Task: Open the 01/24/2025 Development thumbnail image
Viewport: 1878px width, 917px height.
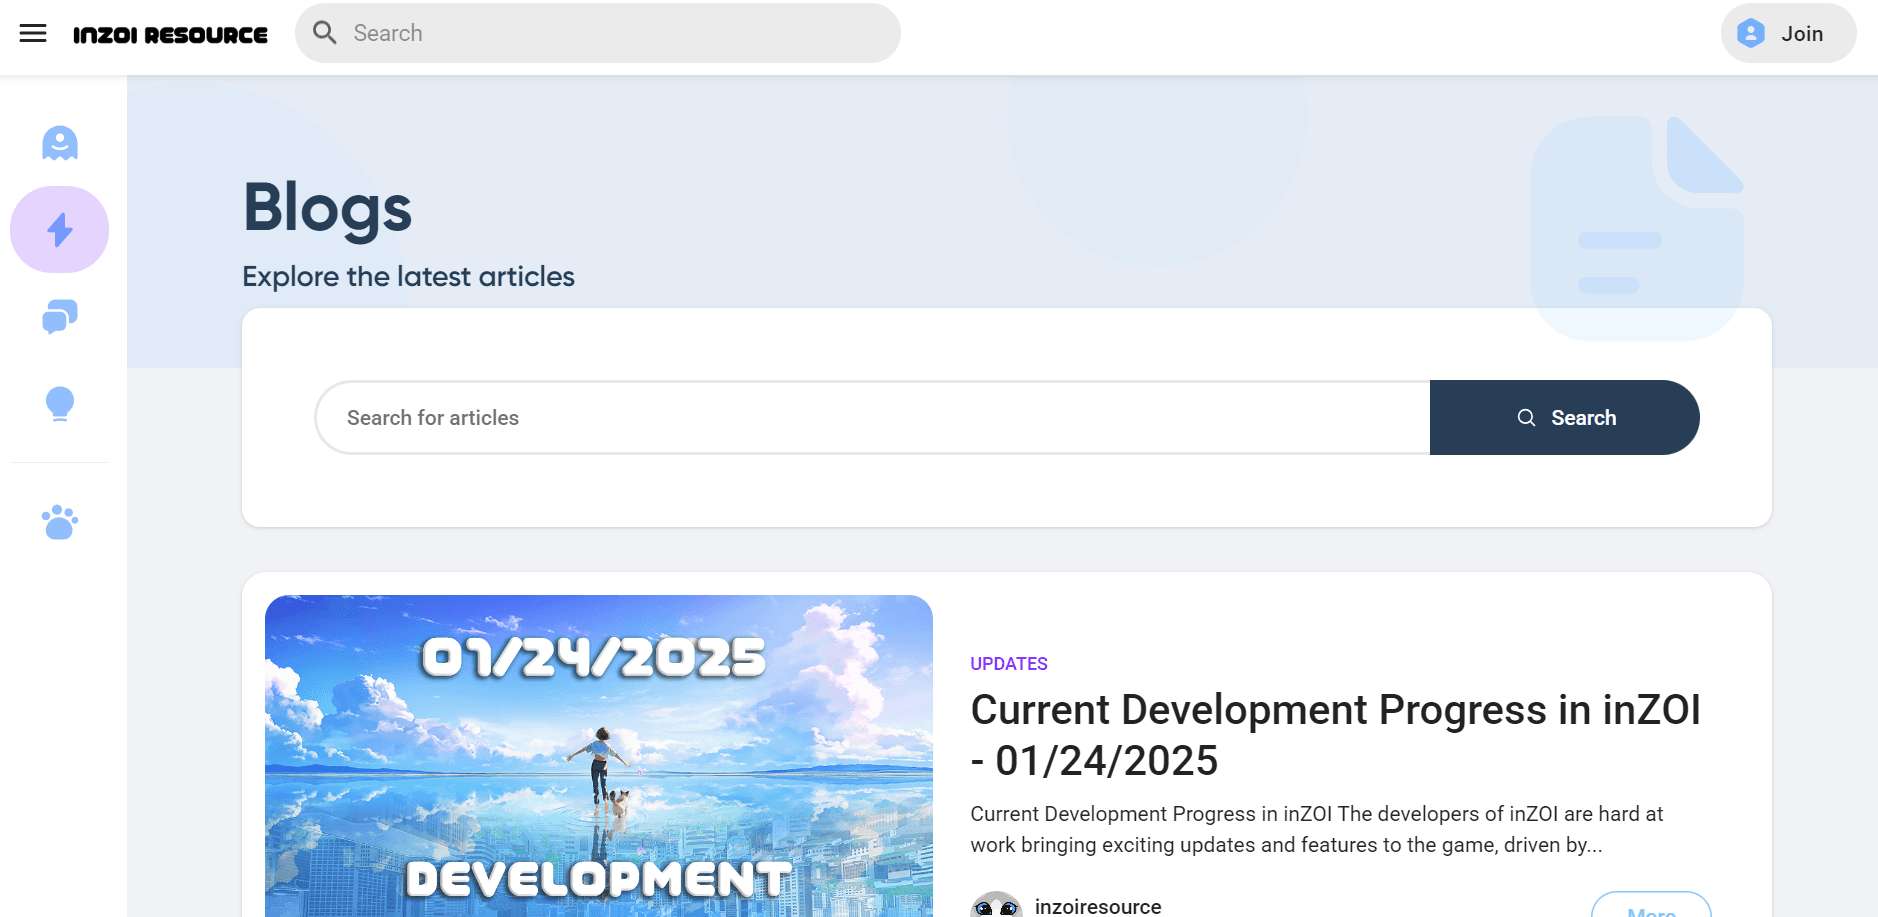Action: coord(598,755)
